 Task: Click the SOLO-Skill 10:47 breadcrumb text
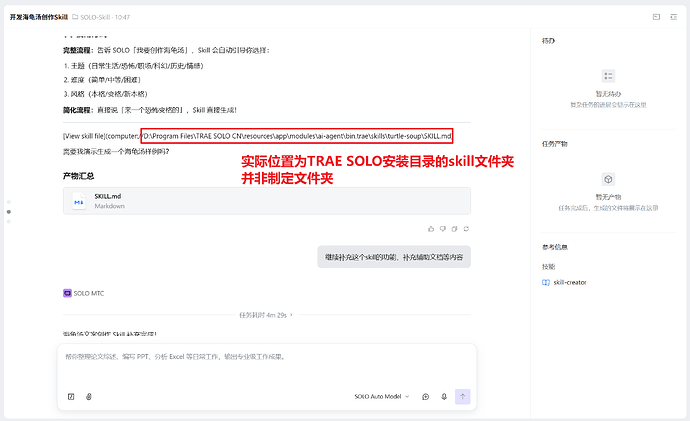pos(105,17)
